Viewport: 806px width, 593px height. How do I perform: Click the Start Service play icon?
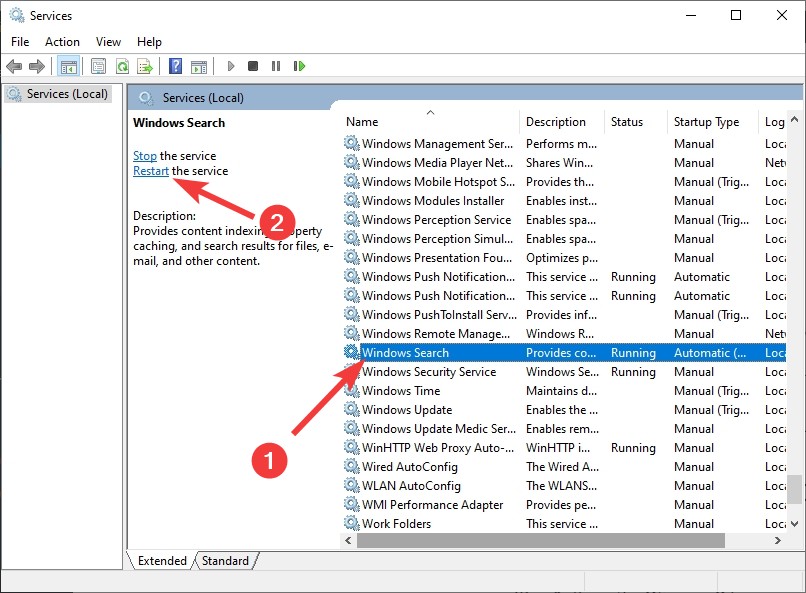[231, 66]
